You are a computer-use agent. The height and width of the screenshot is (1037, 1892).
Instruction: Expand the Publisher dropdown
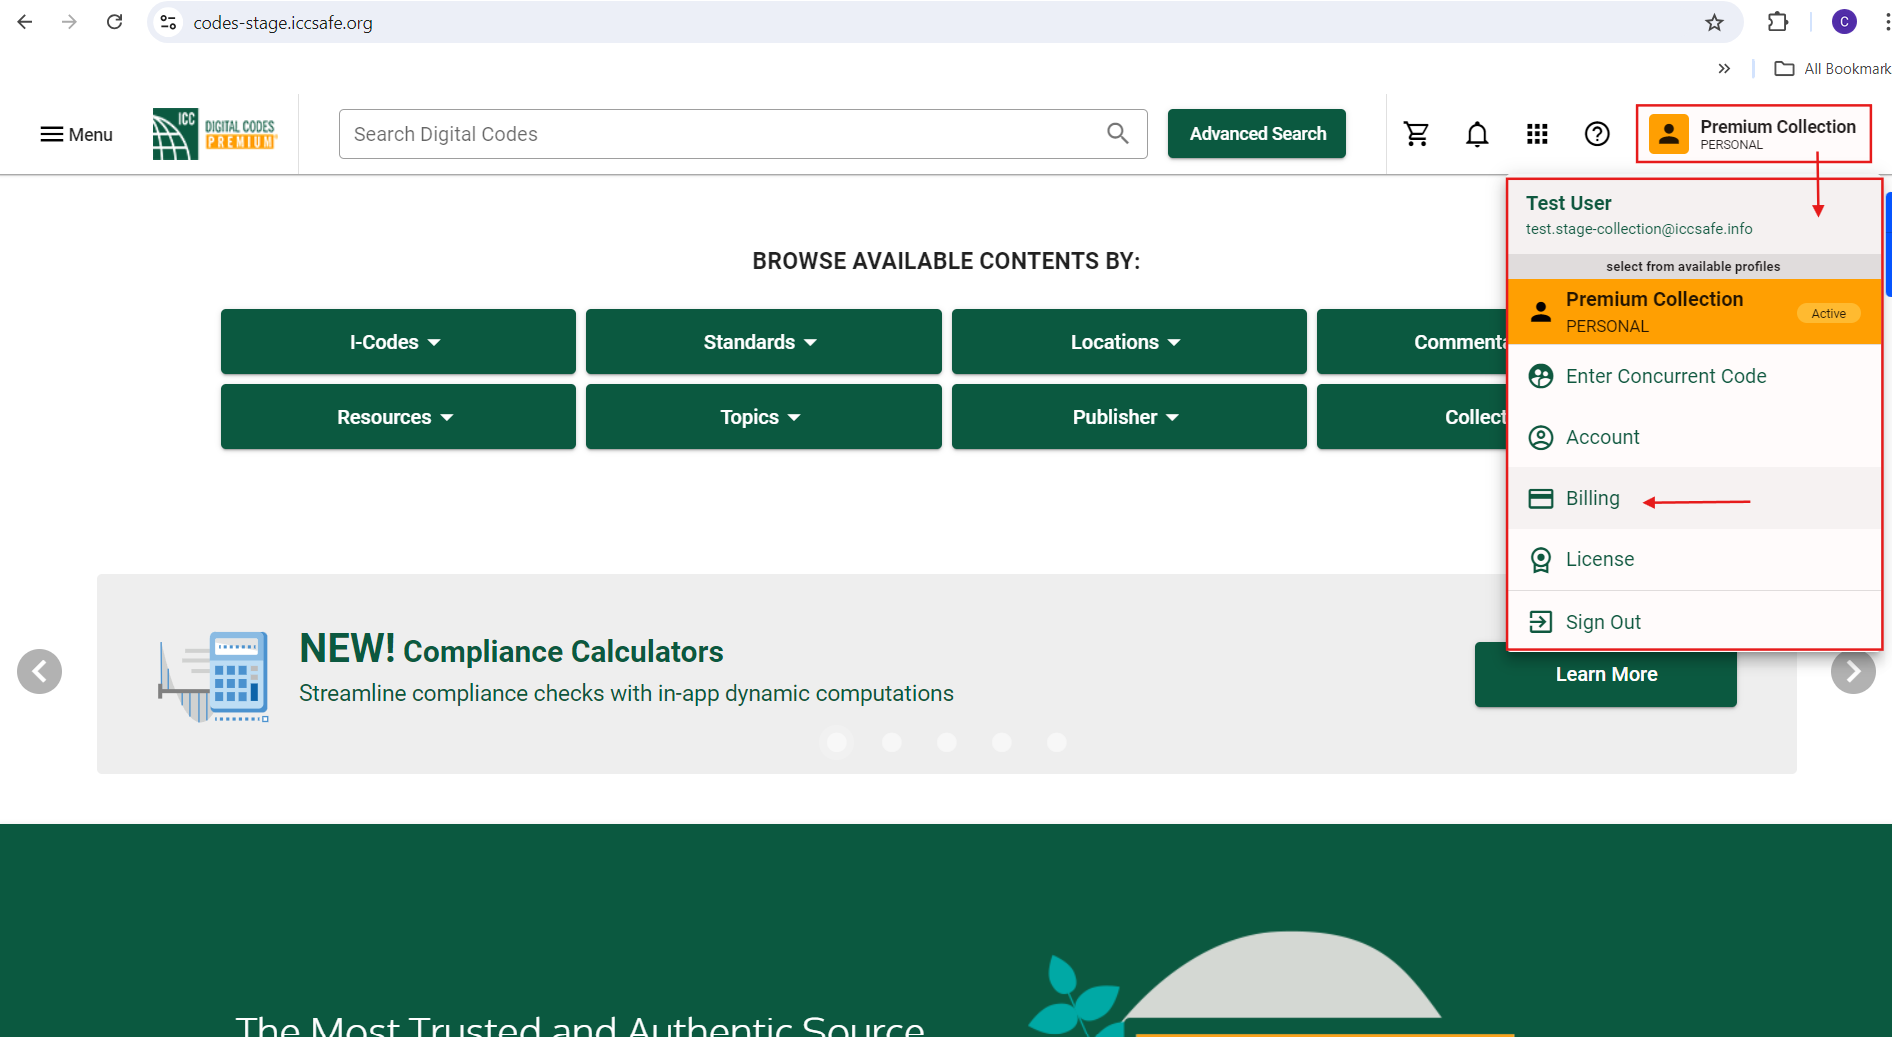point(1129,417)
